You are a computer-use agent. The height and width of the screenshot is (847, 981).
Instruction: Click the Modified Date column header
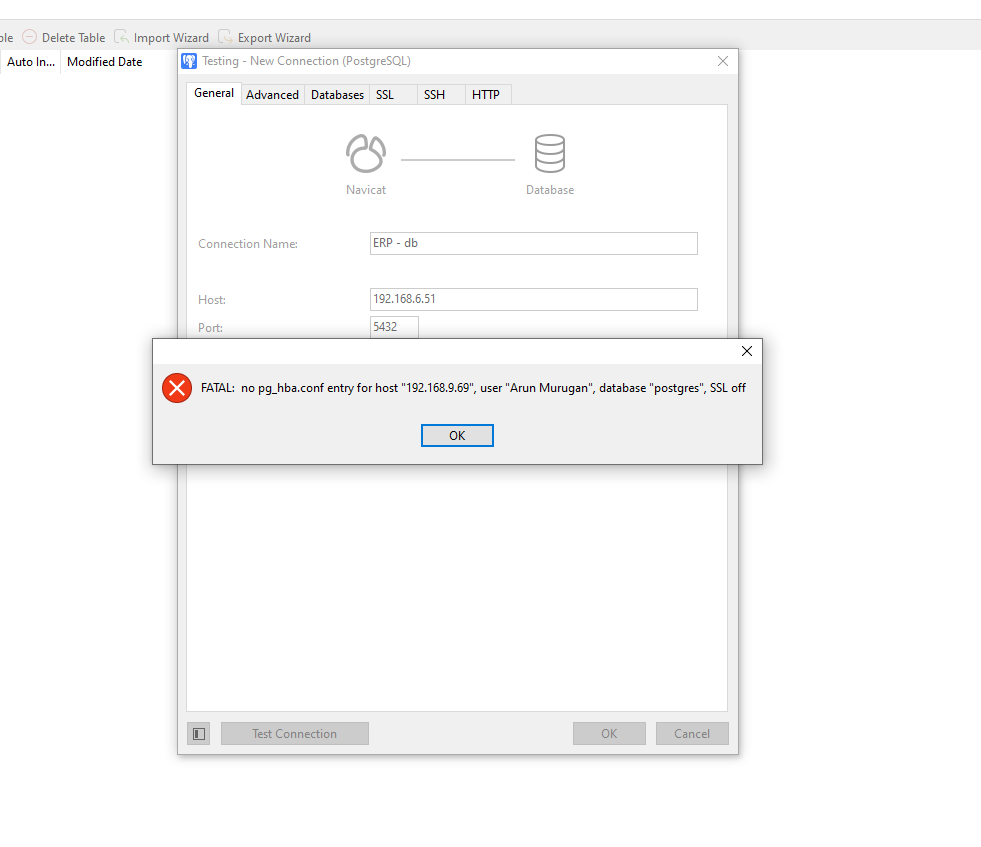[x=104, y=62]
